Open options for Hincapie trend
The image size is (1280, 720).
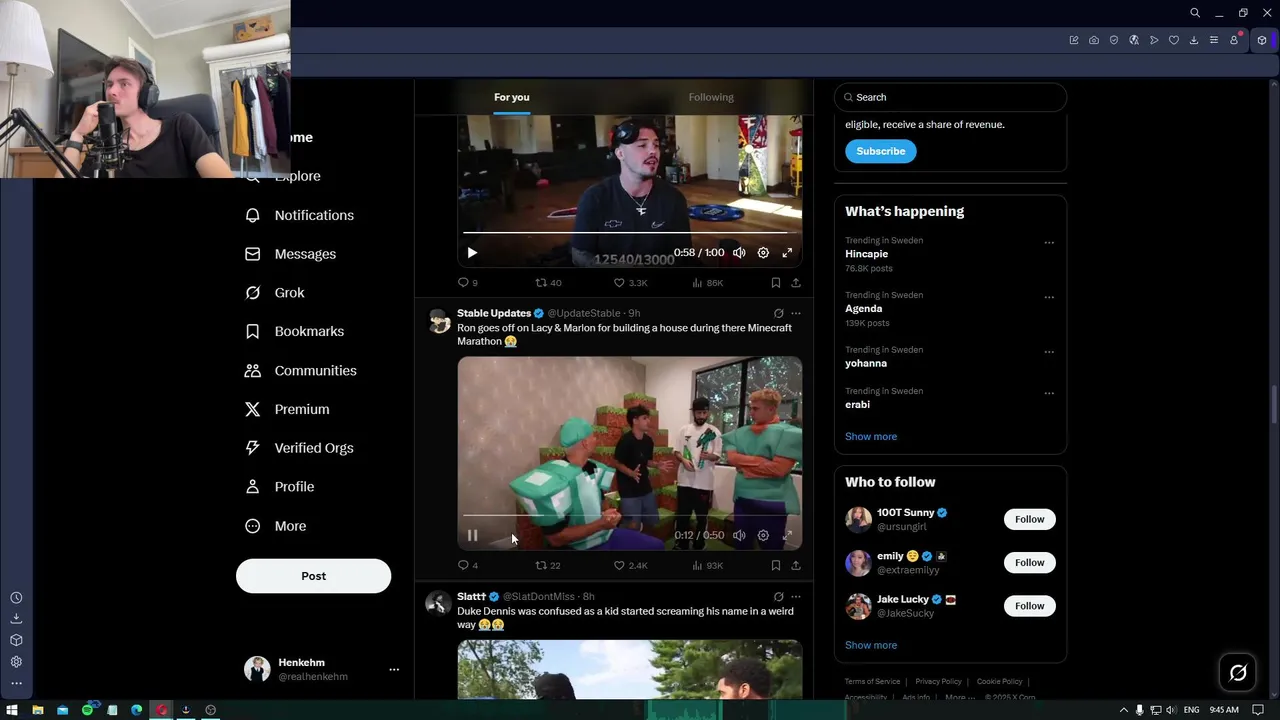point(1049,242)
